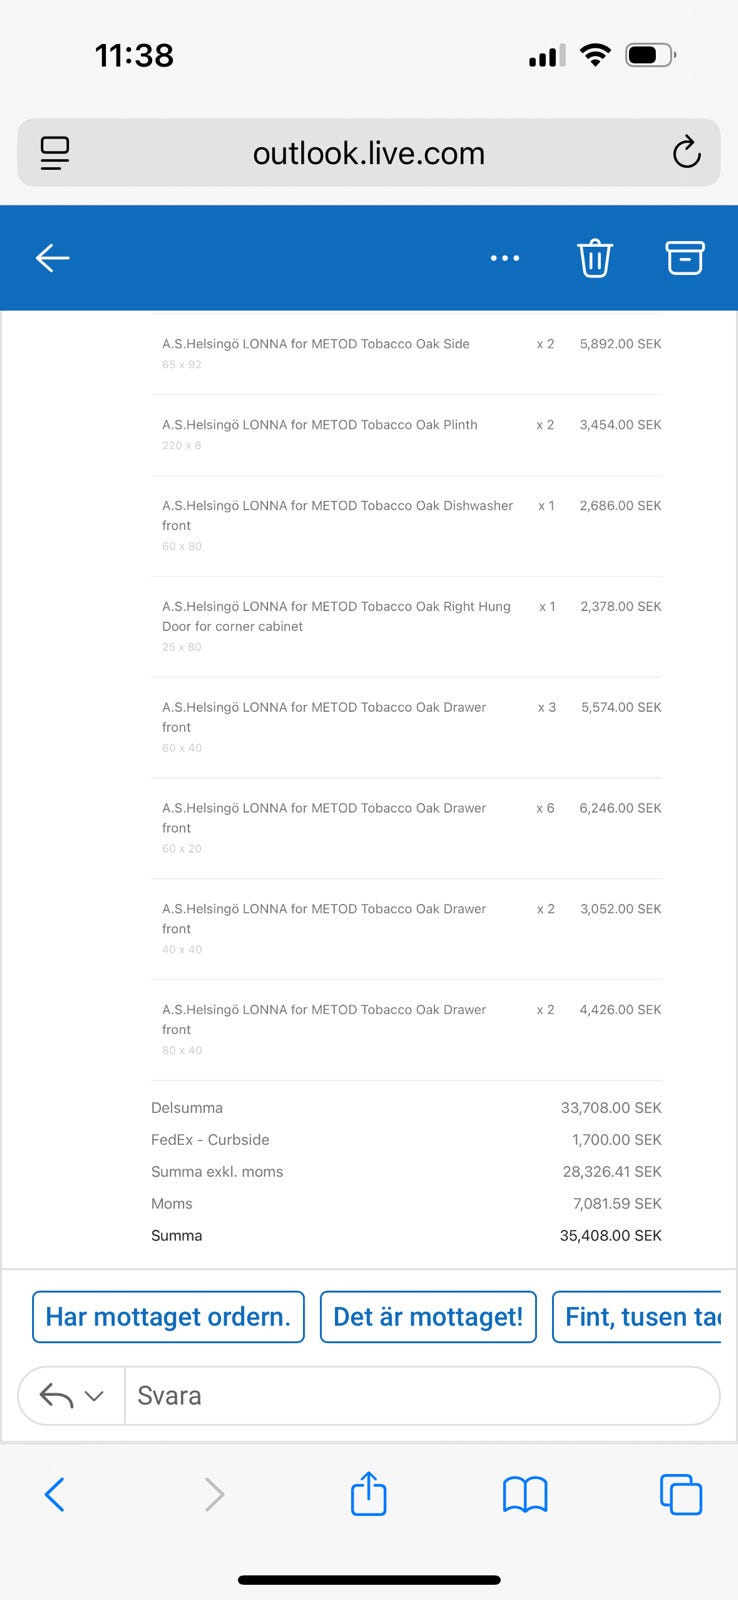This screenshot has height=1600, width=738.
Task: Archive this email using the box icon
Action: (685, 258)
